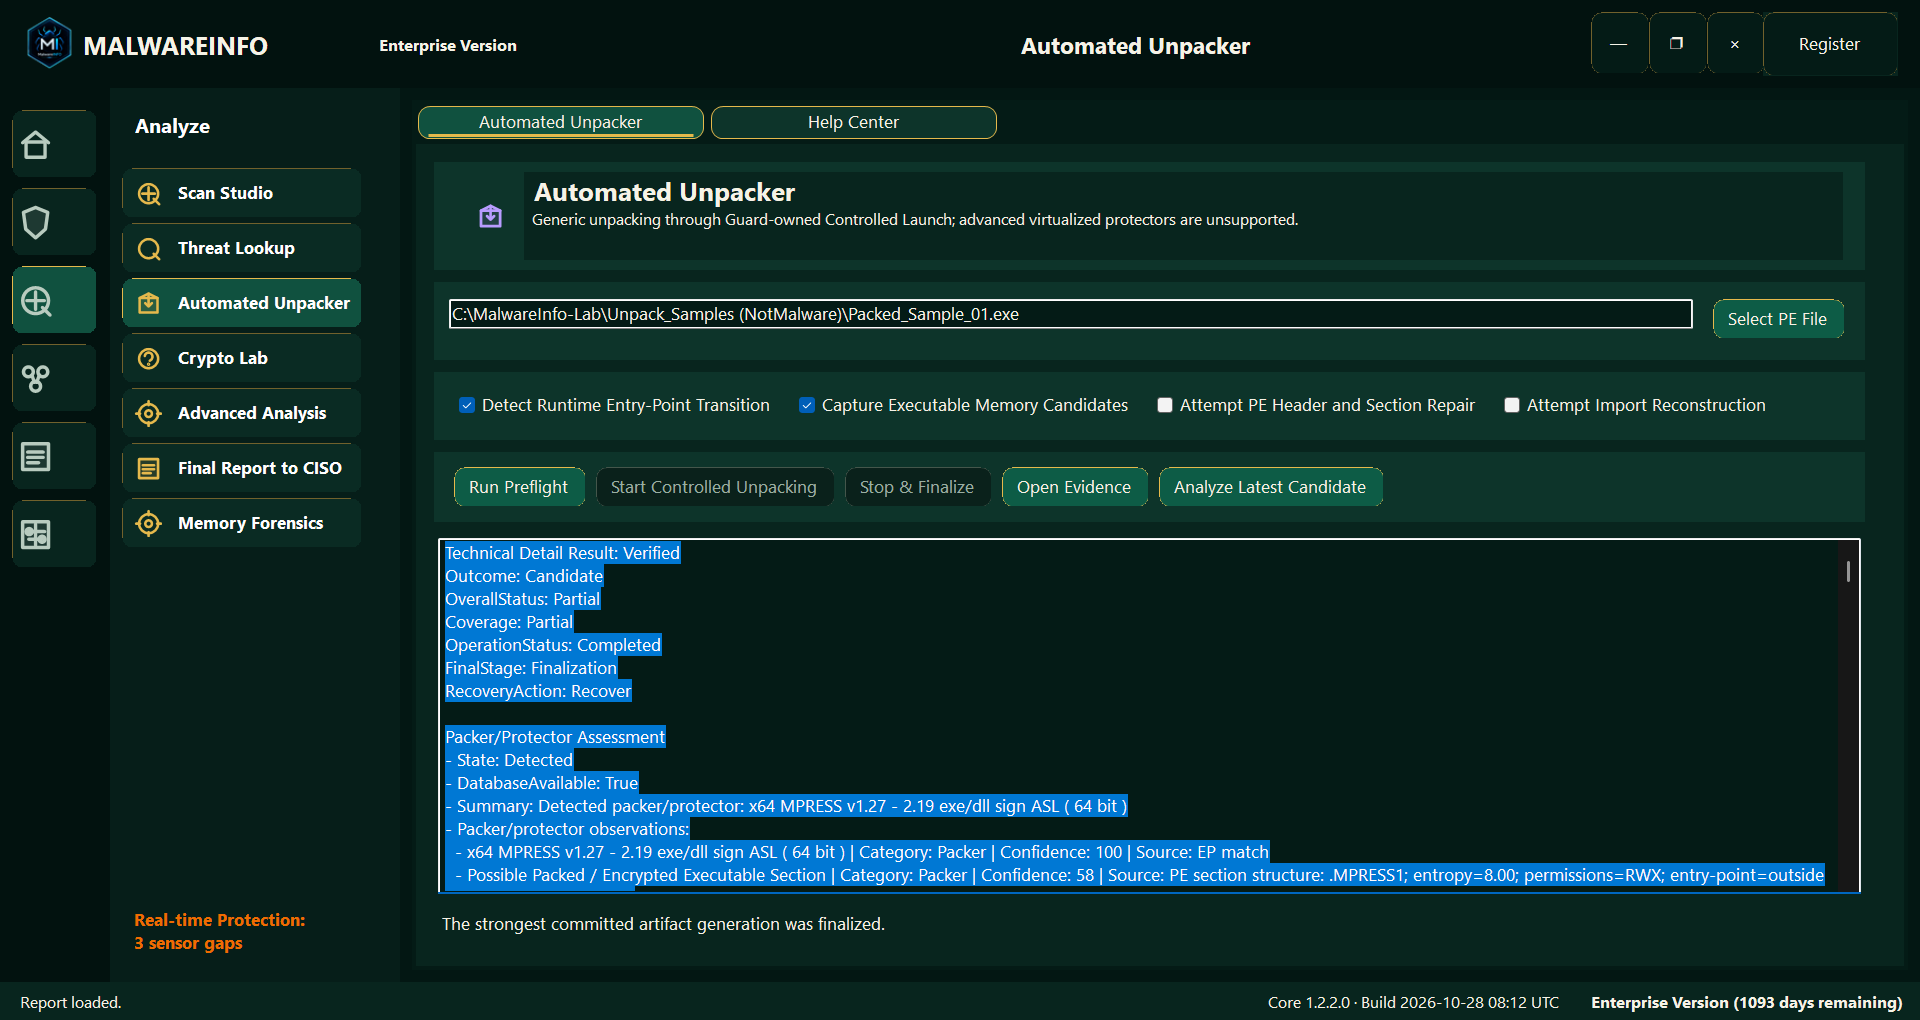
Task: Click the PE file path input field
Action: pyautogui.click(x=1070, y=314)
